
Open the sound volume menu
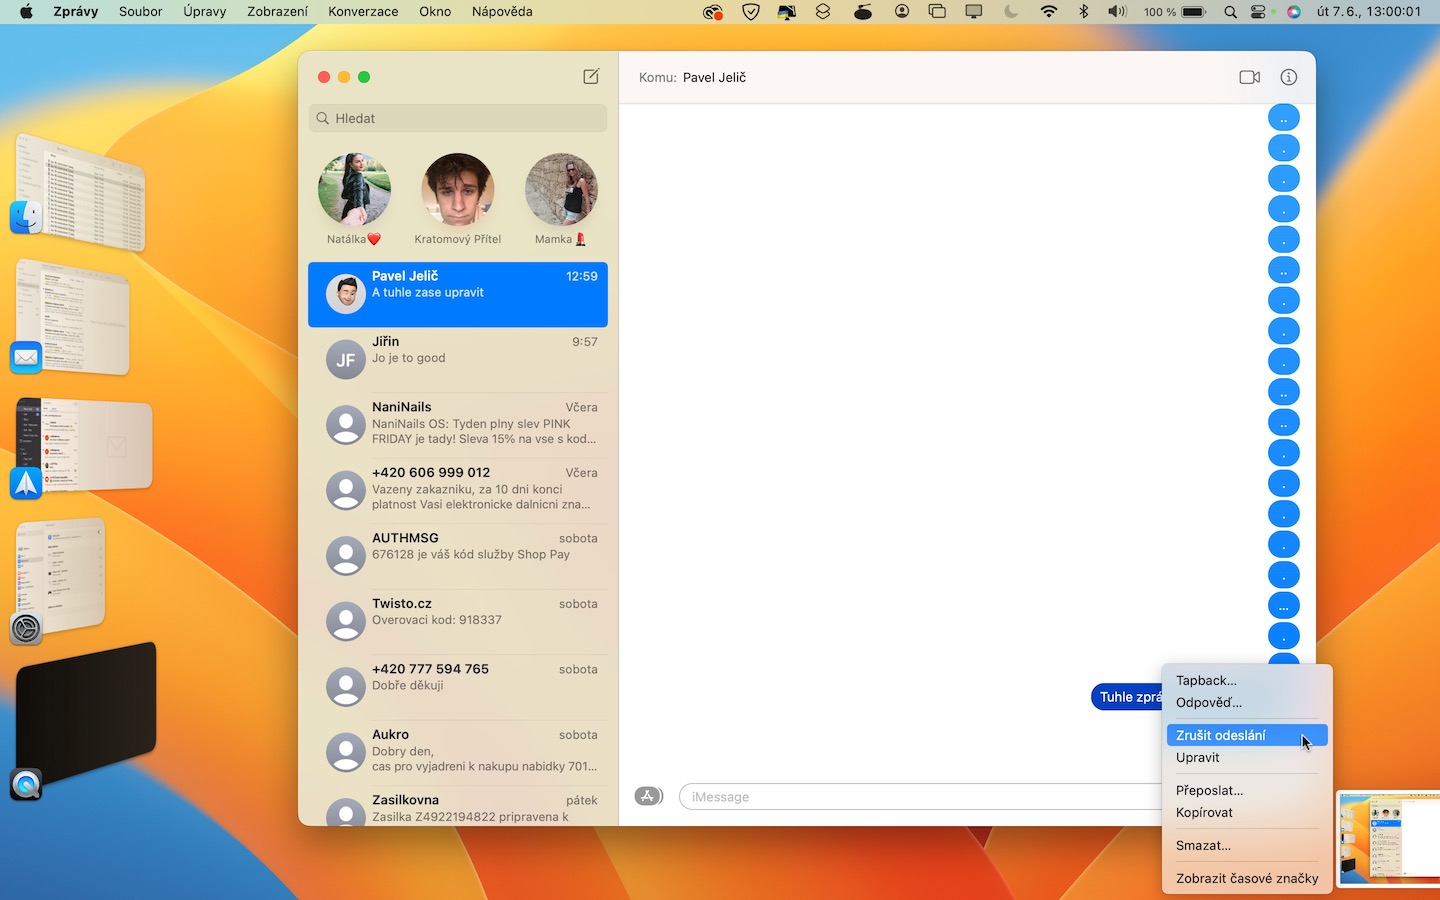1117,12
